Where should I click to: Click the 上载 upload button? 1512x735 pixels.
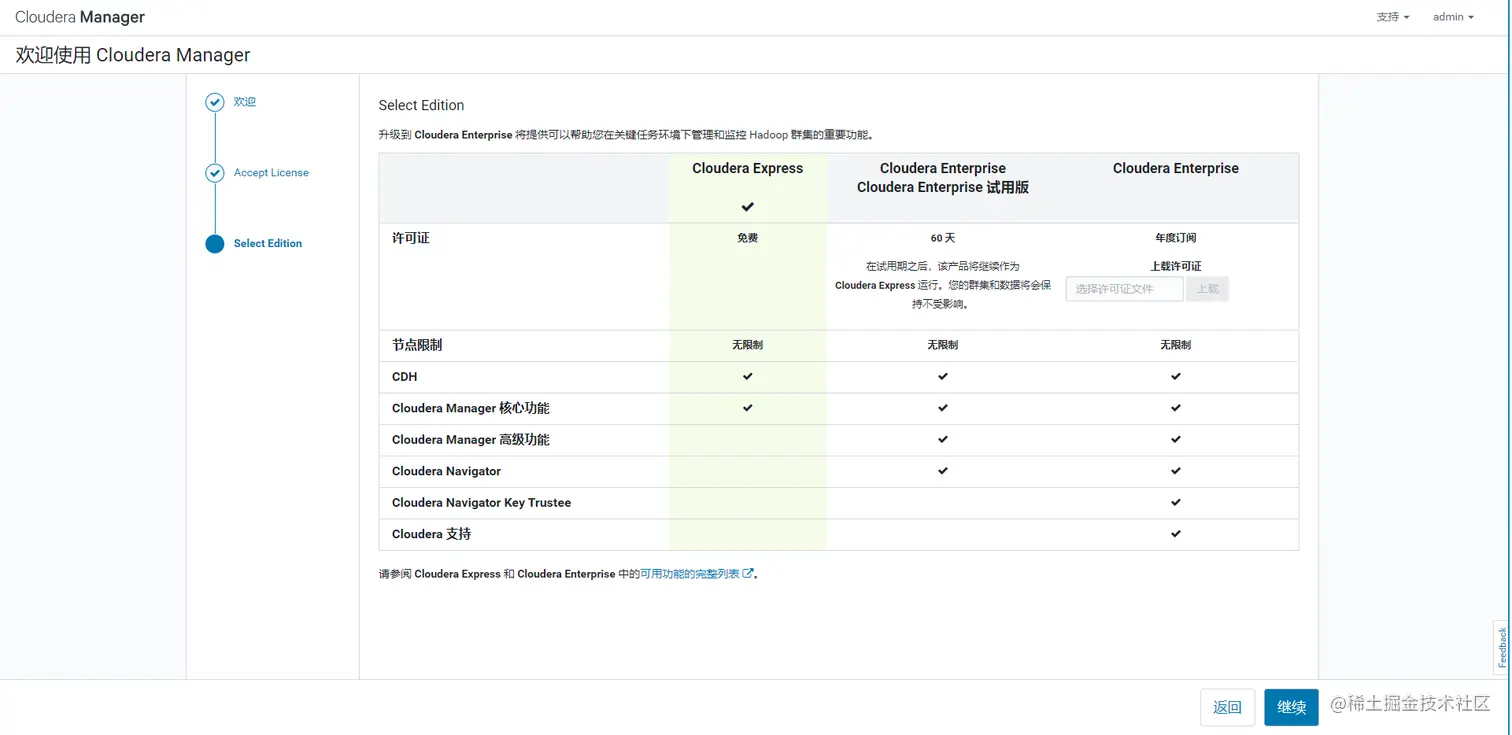pyautogui.click(x=1208, y=289)
